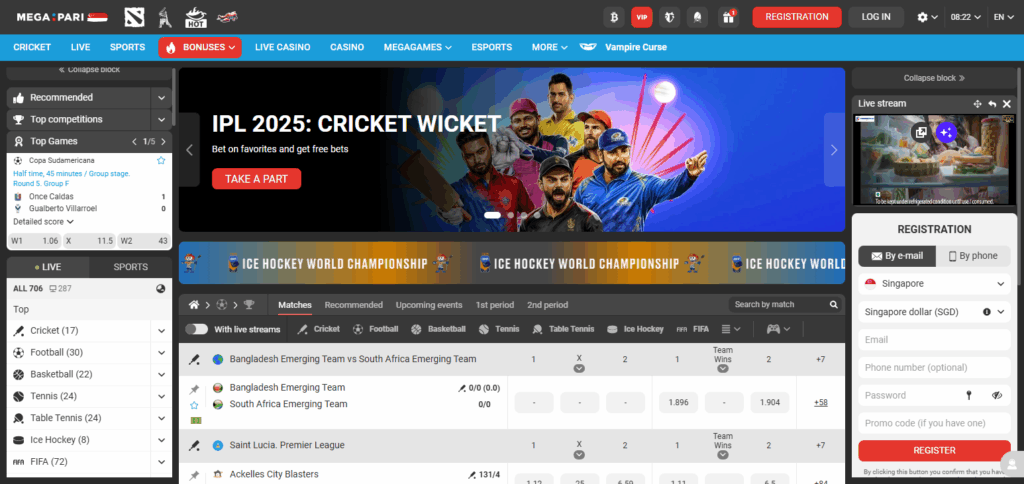Click the cricket batsman icon in header

point(165,17)
